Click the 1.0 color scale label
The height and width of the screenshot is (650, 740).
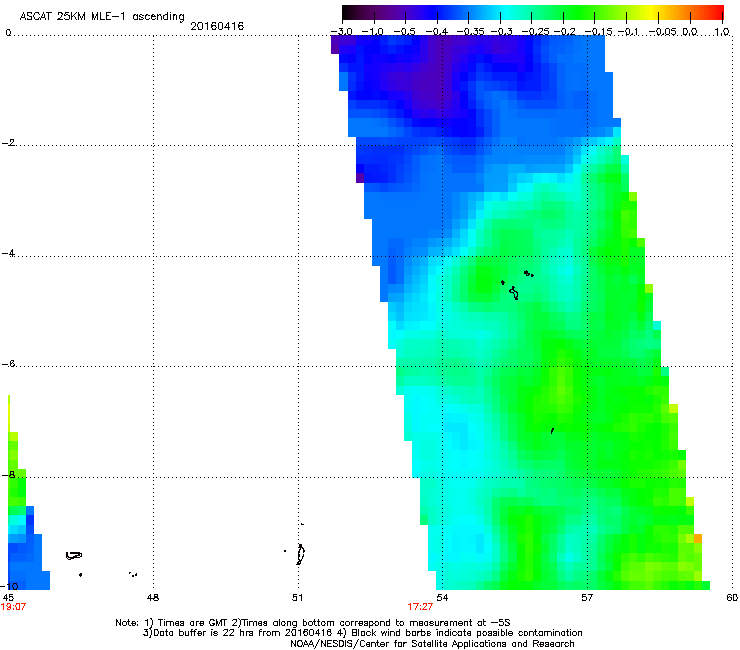tap(722, 32)
